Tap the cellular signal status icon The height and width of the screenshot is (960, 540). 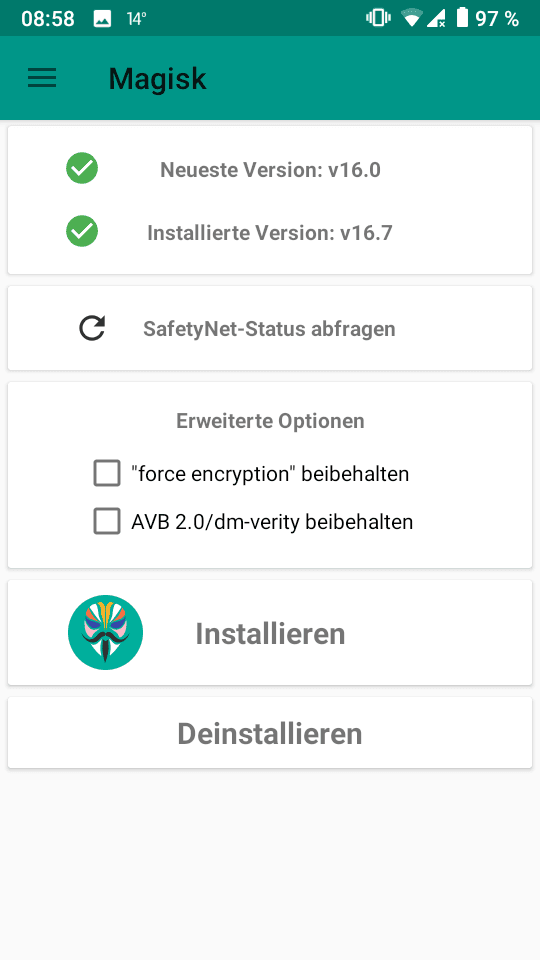coord(437,18)
